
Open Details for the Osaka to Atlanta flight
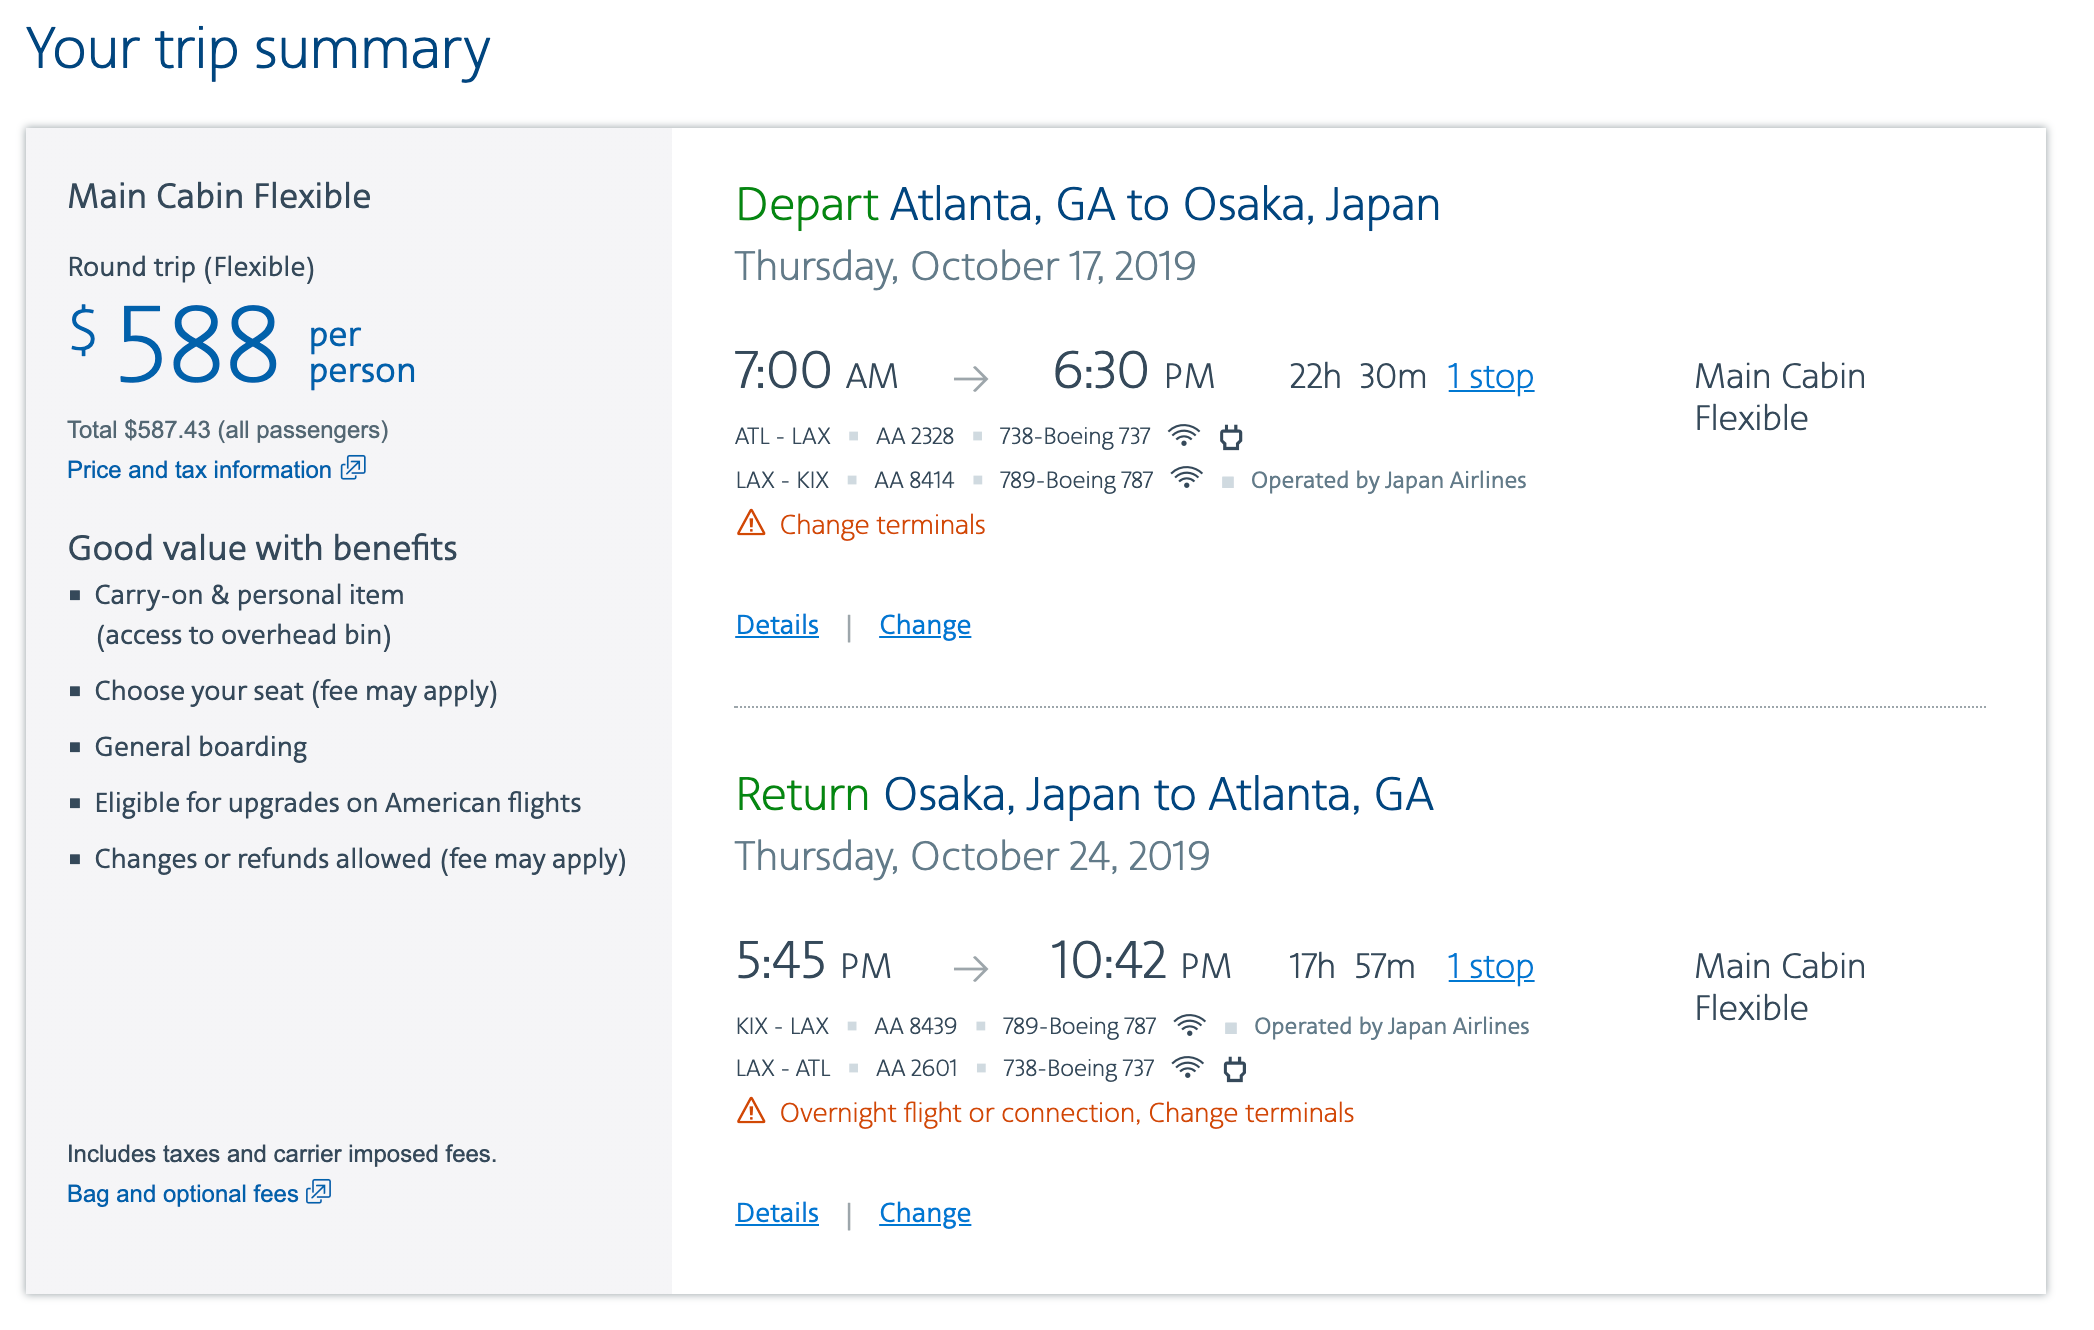click(777, 1213)
